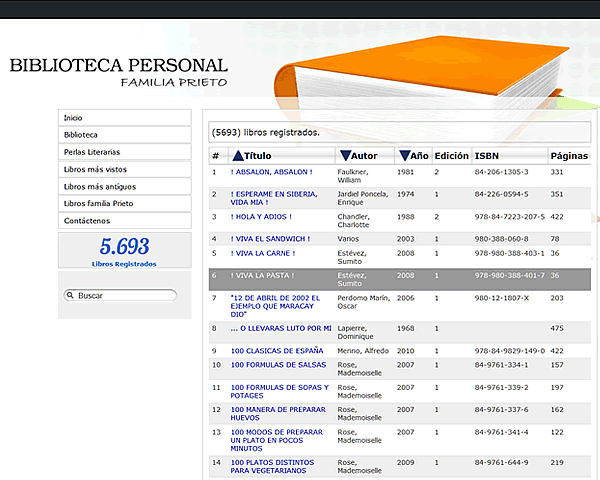This screenshot has width=600, height=480.
Task: Open the ! VIVA EL SANDWICH ! title
Action: coord(270,239)
